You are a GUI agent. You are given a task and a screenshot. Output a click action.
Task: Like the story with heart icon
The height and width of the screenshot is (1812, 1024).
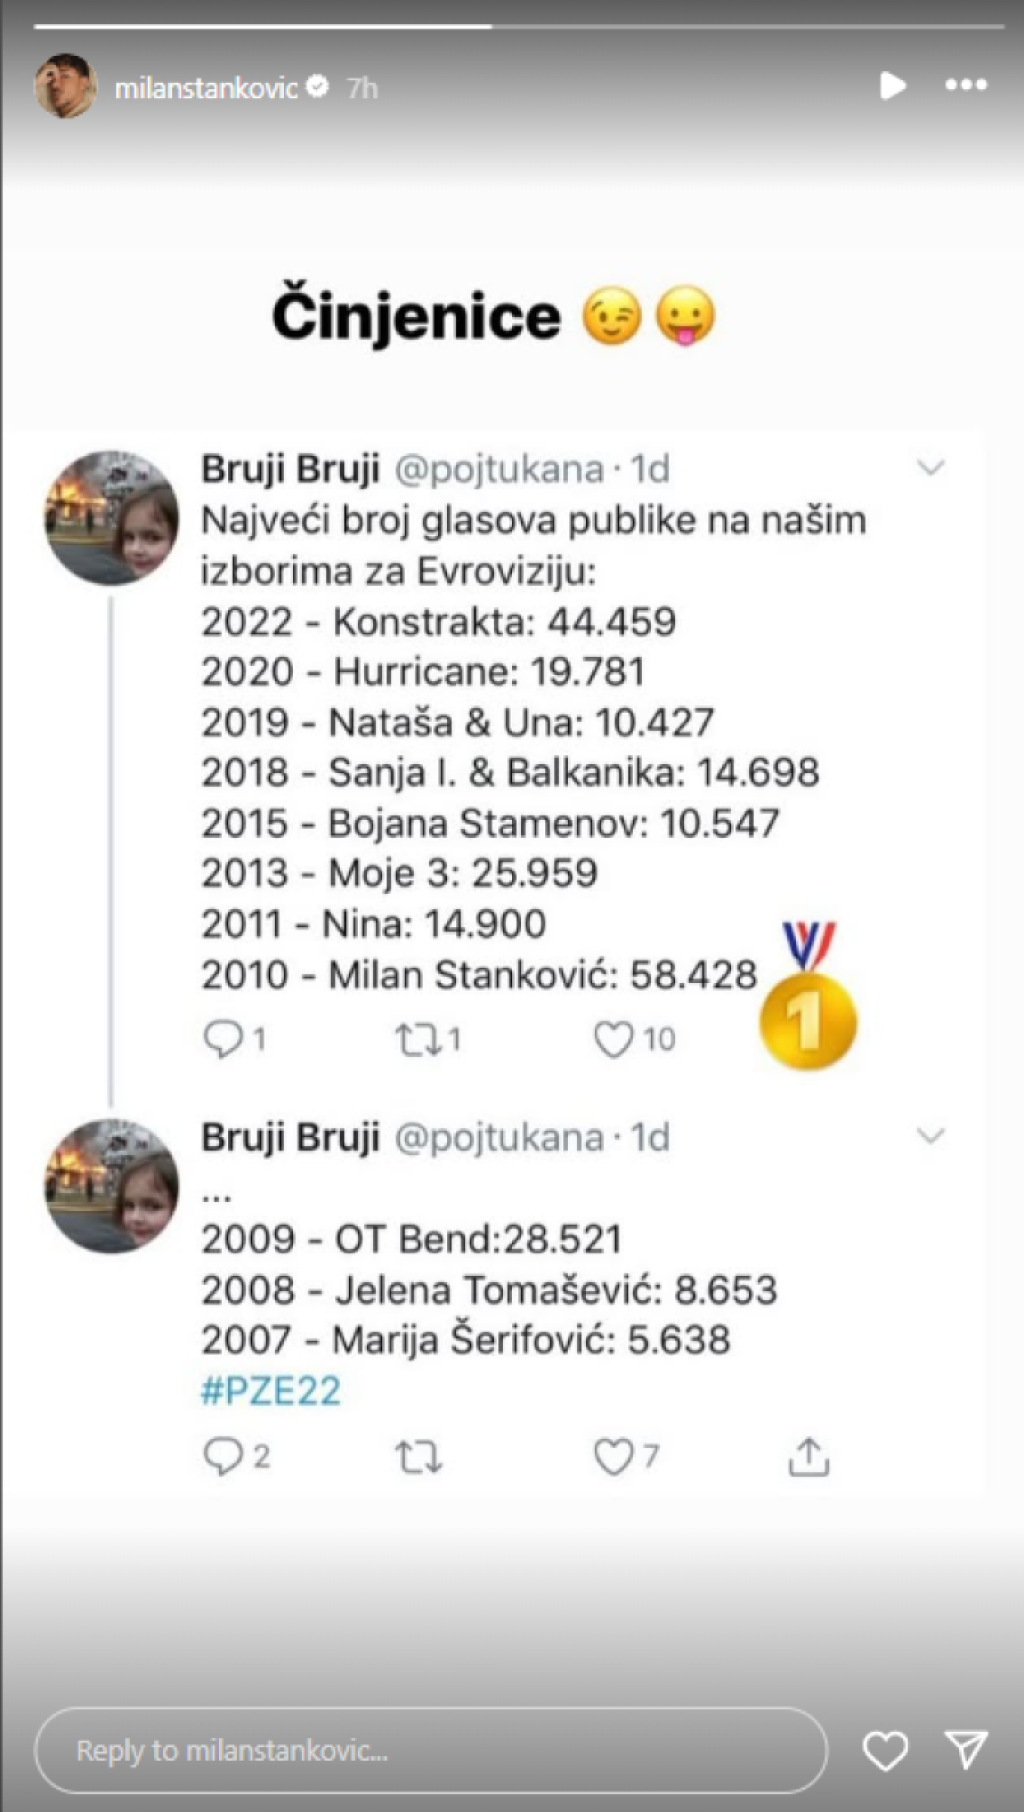885,1750
